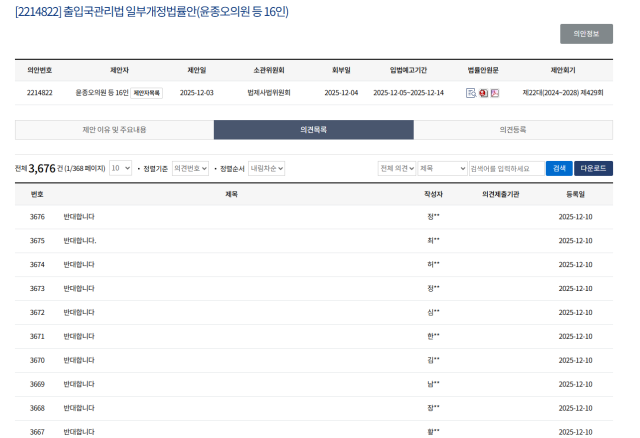Click the 의안번호 value 2214822 cell
Viewport: 640px width, 438px height.
(x=40, y=93)
